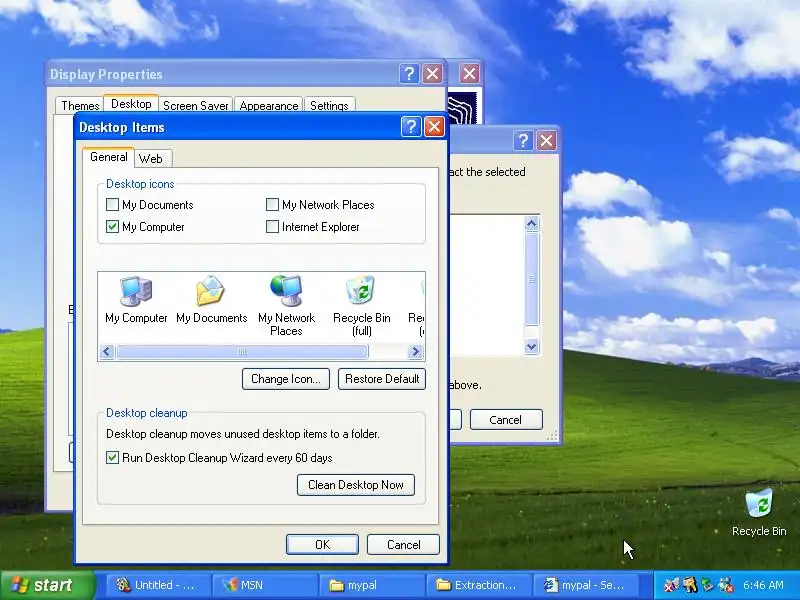Click left arrow of icon list scrollbar
This screenshot has width=800, height=600.
click(x=107, y=352)
